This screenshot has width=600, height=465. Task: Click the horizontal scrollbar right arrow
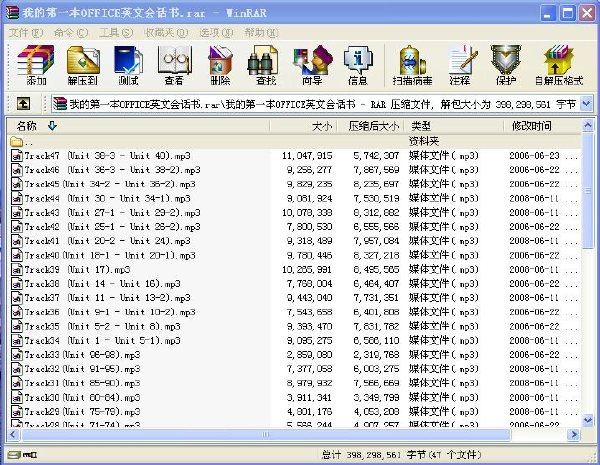(573, 434)
